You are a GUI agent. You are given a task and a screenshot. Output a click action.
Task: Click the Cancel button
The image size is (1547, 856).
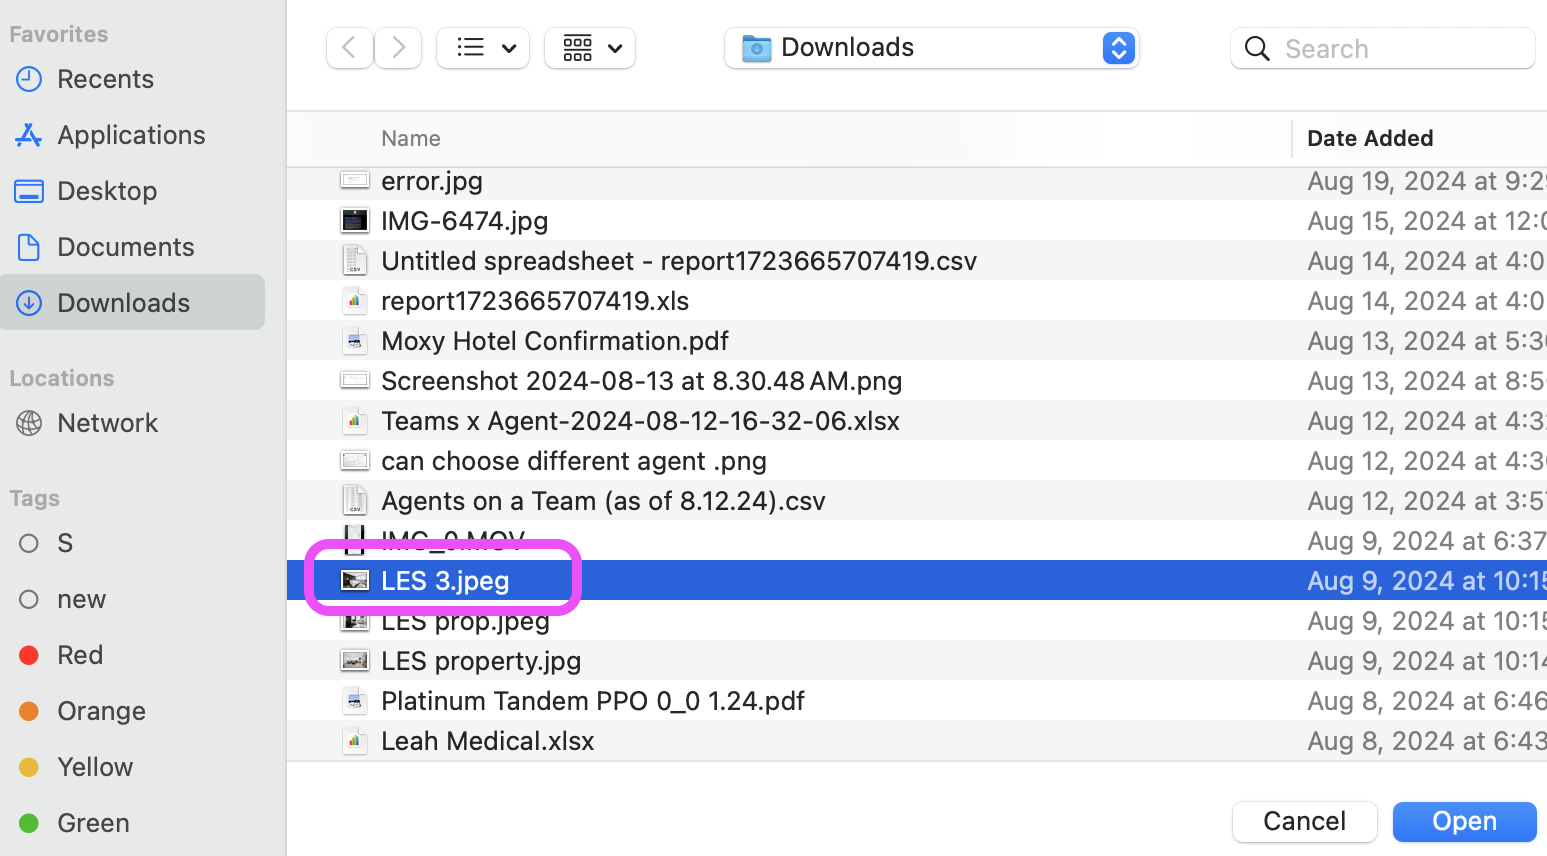[1304, 821]
